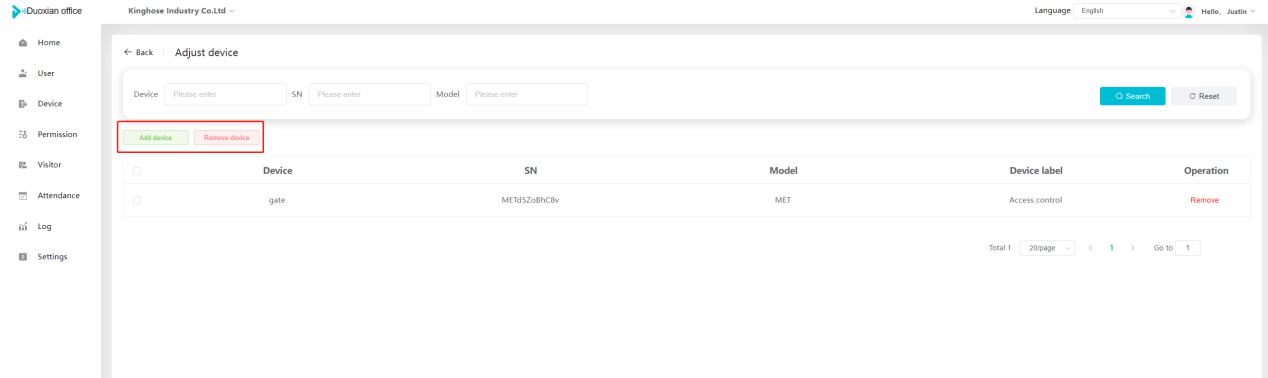This screenshot has width=1268, height=378.
Task: Click the Device column header
Action: [x=277, y=170]
